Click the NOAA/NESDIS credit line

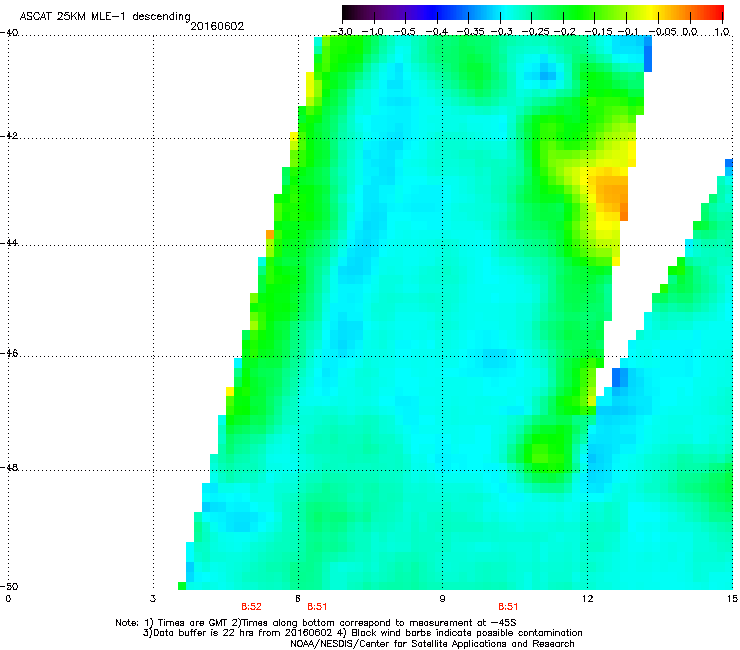[x=432, y=643]
